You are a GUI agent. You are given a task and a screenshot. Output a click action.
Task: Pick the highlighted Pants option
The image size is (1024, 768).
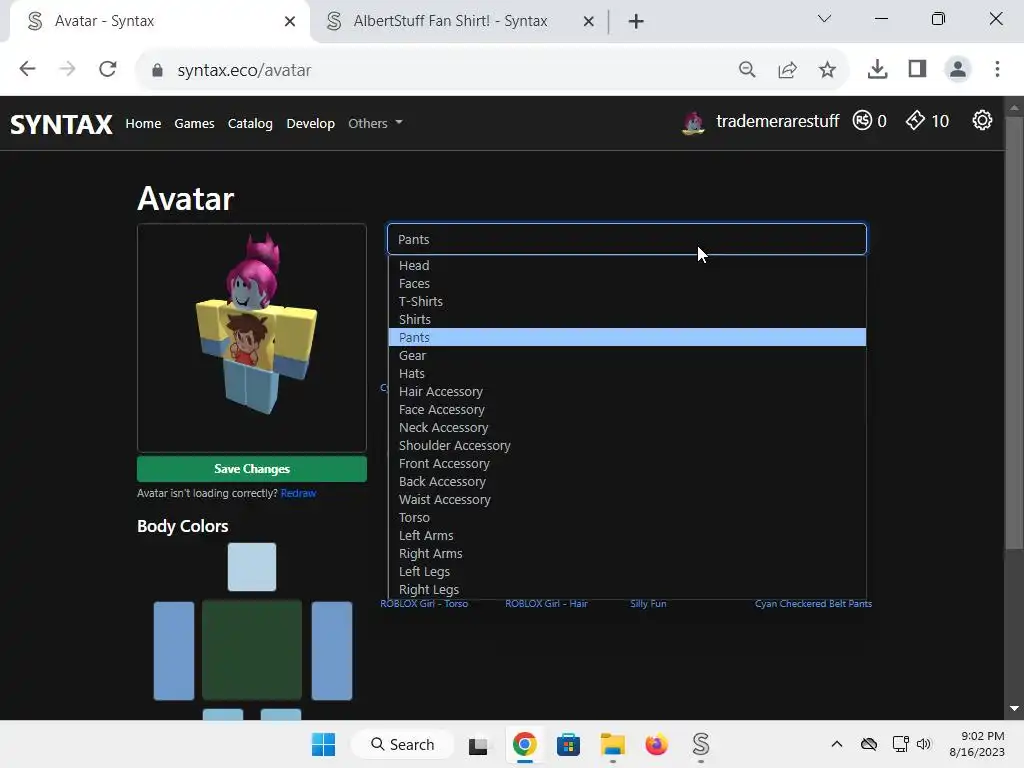(627, 337)
